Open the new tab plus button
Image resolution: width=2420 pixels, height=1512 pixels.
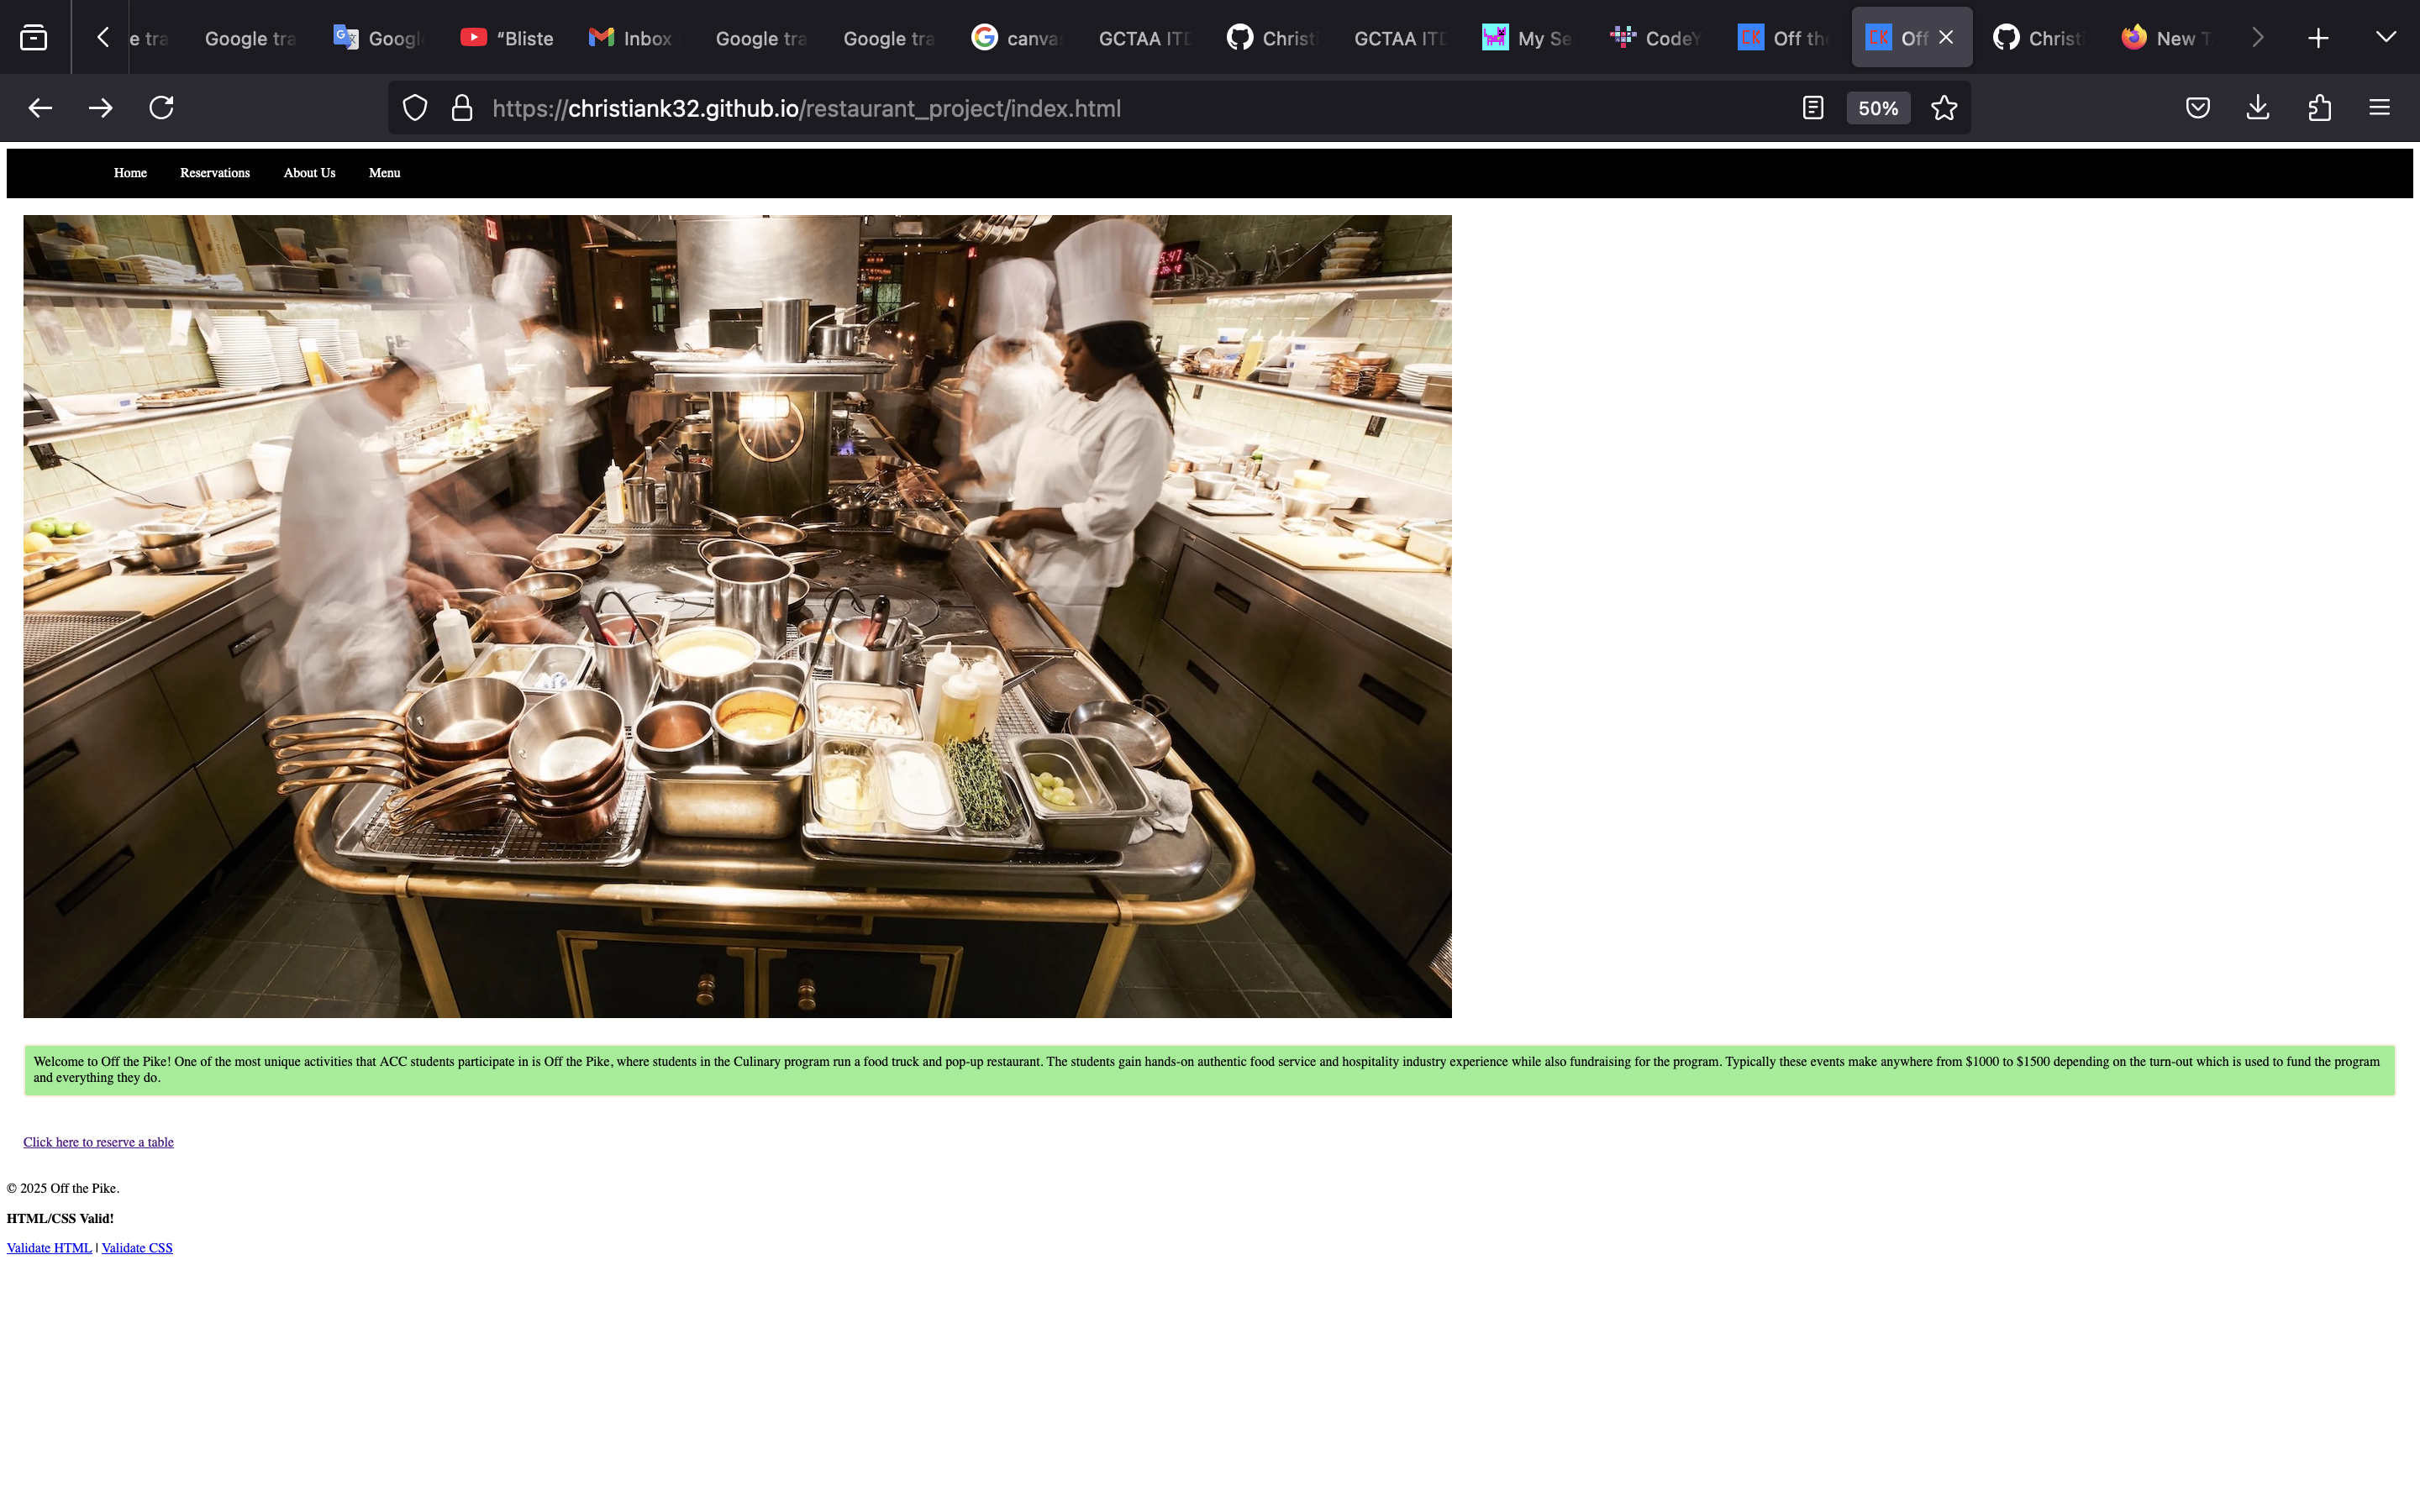click(x=2321, y=37)
